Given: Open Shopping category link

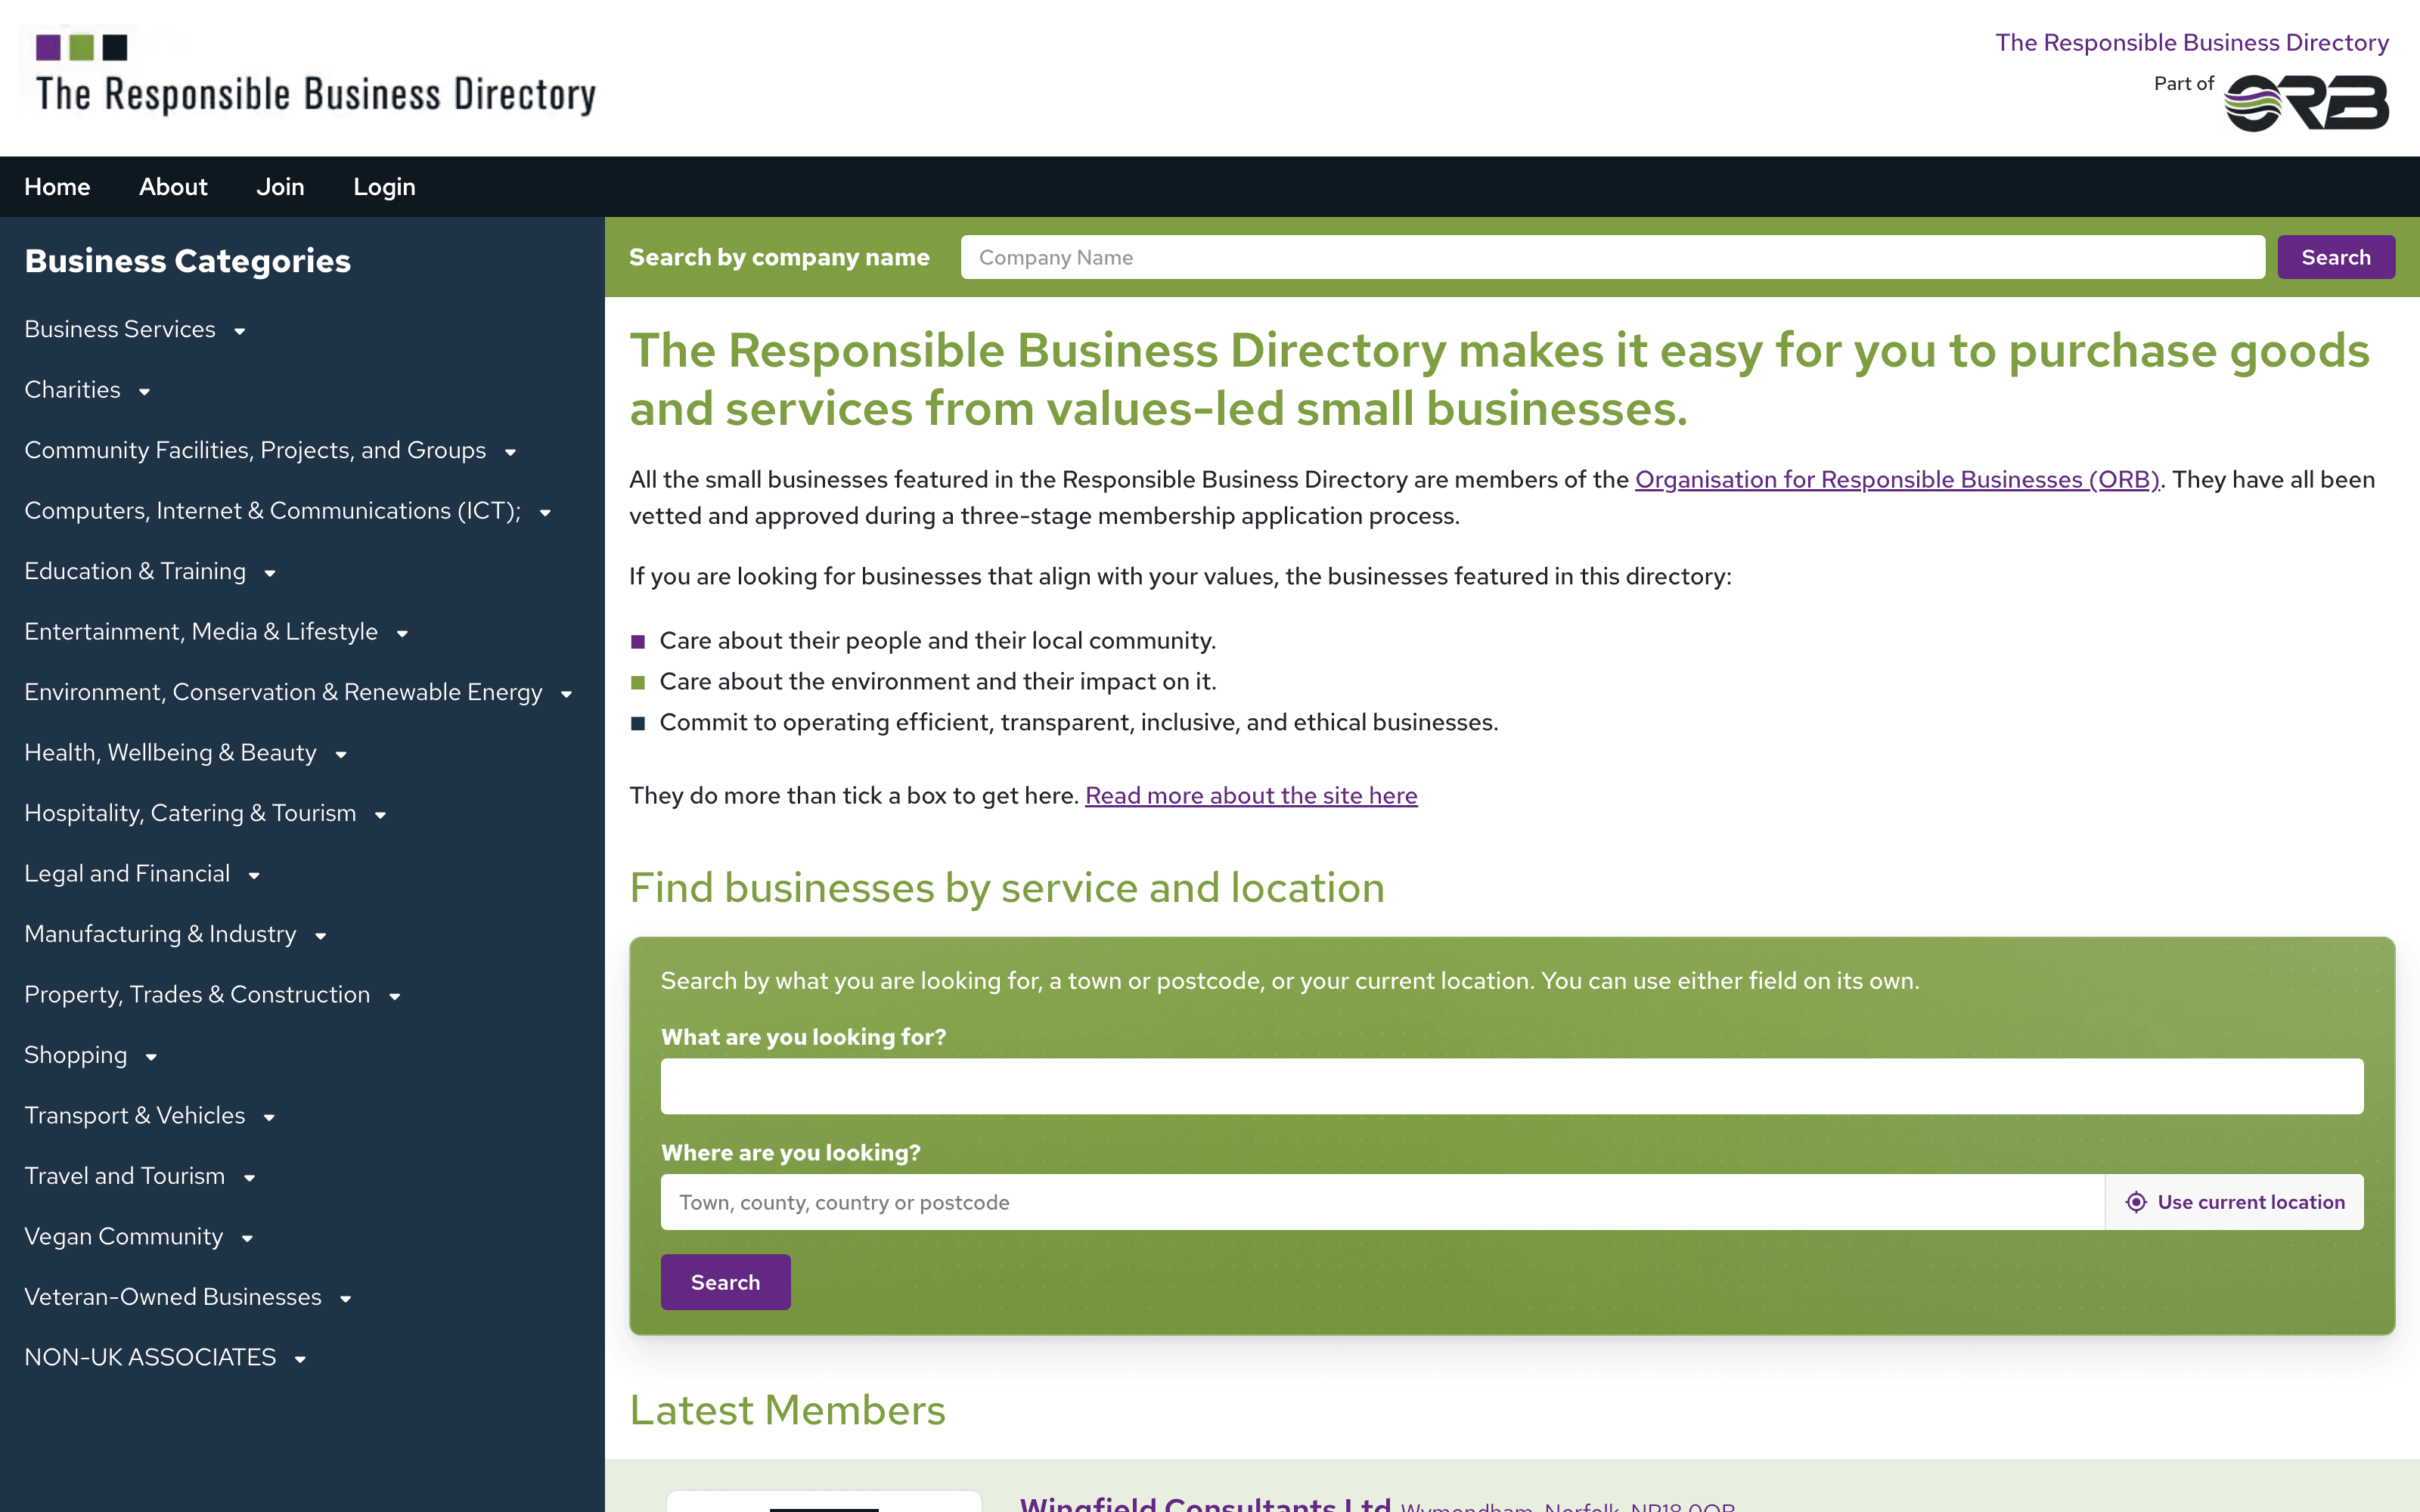Looking at the screenshot, I should pyautogui.click(x=75, y=1055).
